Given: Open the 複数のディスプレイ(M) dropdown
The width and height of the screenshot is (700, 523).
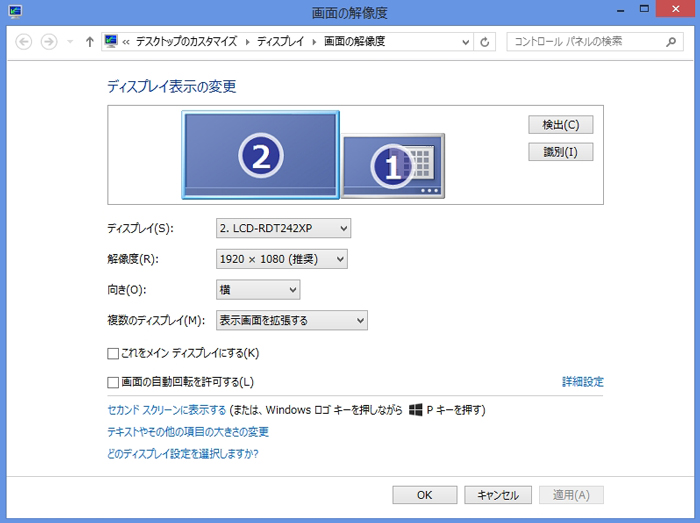Looking at the screenshot, I should point(292,320).
